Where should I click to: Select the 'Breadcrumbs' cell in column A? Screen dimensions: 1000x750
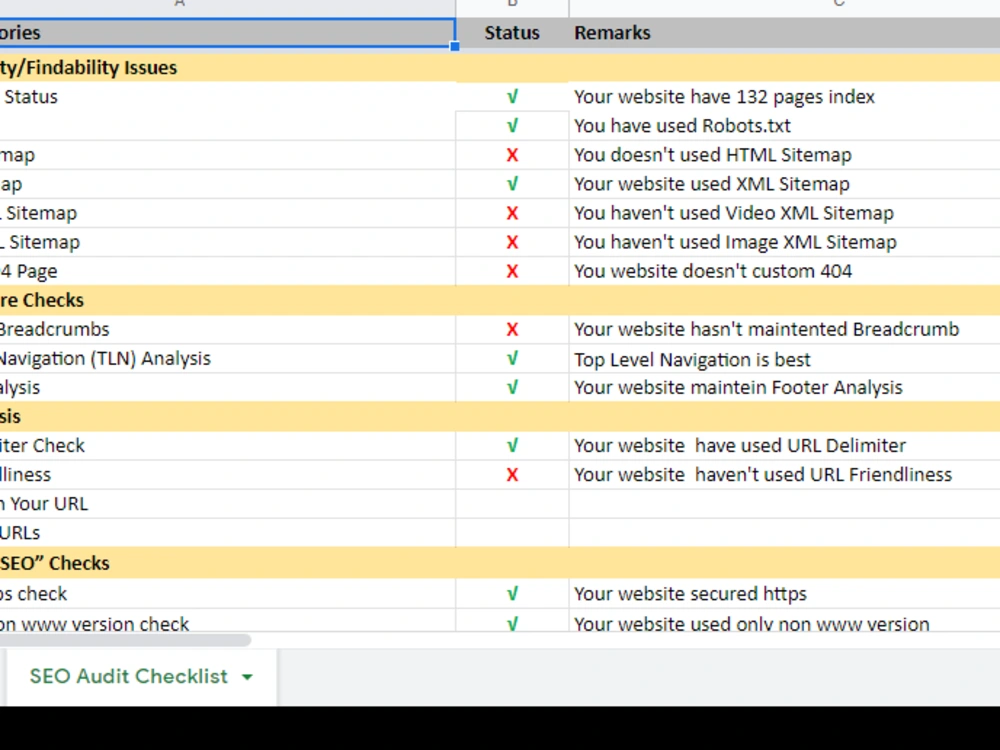tap(228, 330)
